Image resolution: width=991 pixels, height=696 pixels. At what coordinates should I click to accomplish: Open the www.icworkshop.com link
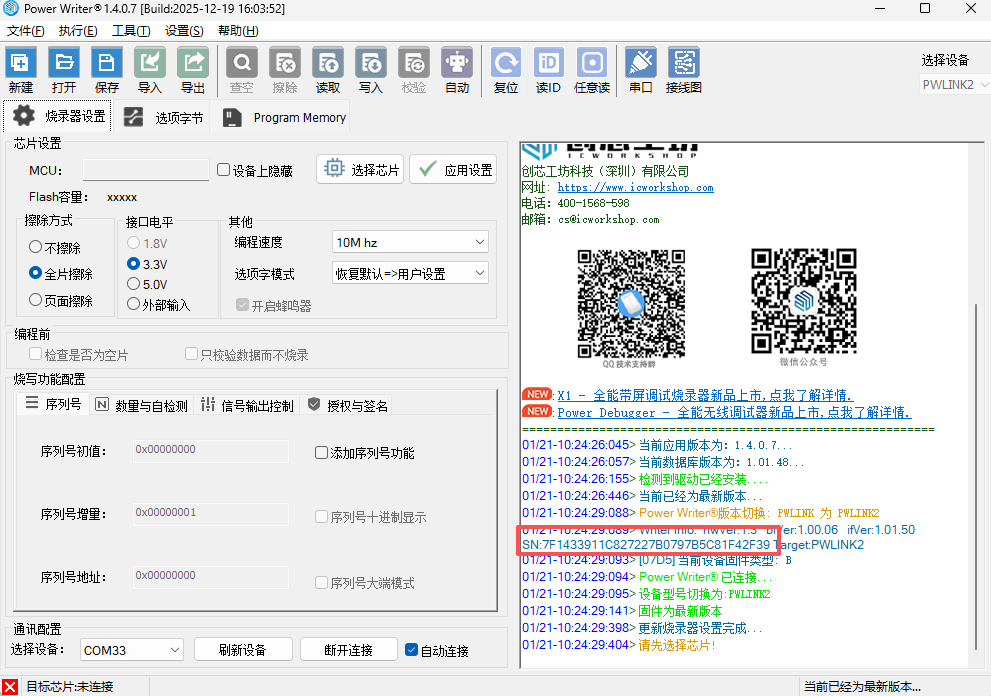(635, 187)
